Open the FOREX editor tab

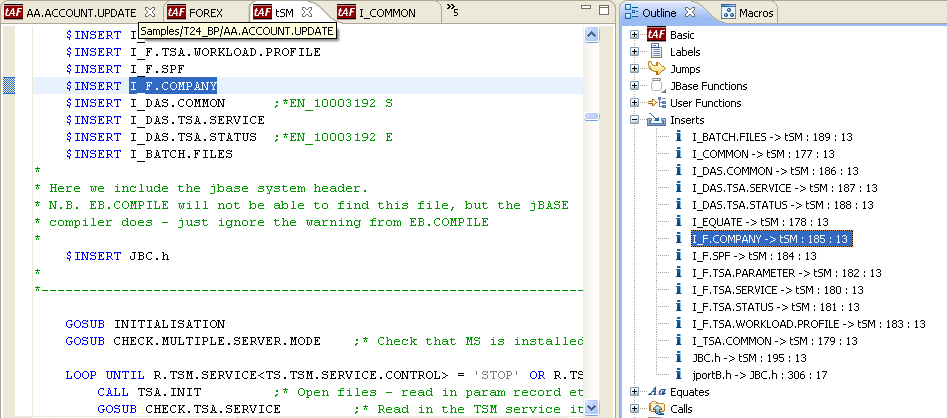[x=205, y=12]
